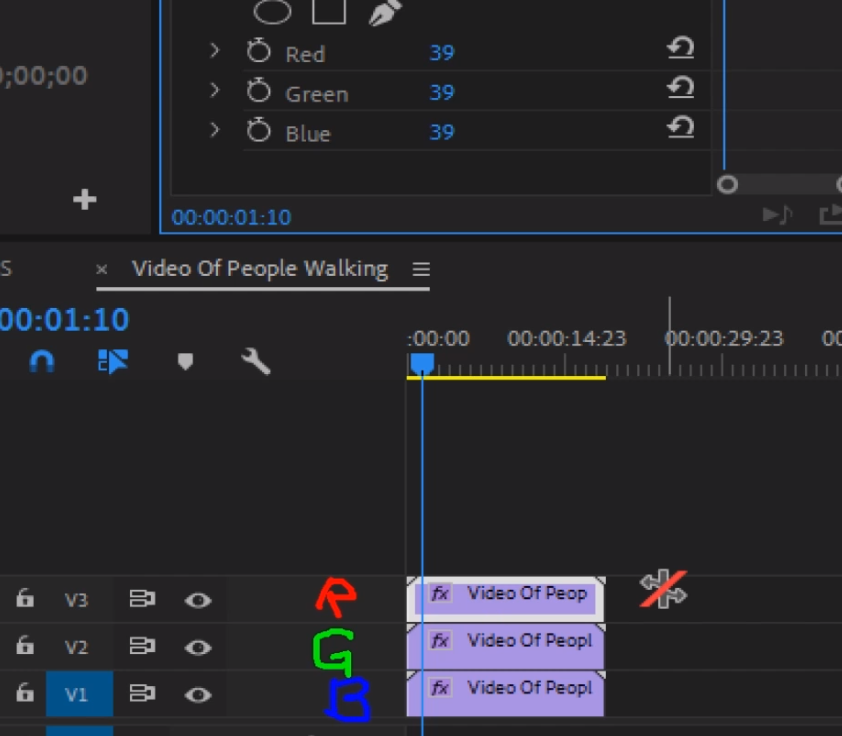Click fx badge on V1 clip
Screen dimensions: 842x736
click(440, 688)
